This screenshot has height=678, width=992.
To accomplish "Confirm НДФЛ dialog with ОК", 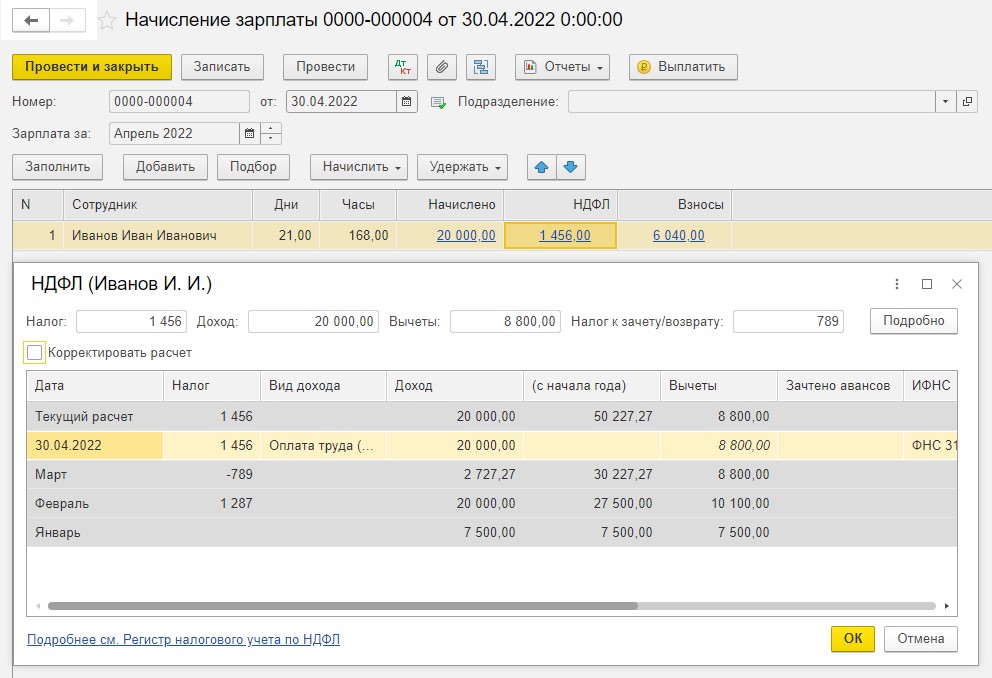I will 853,639.
